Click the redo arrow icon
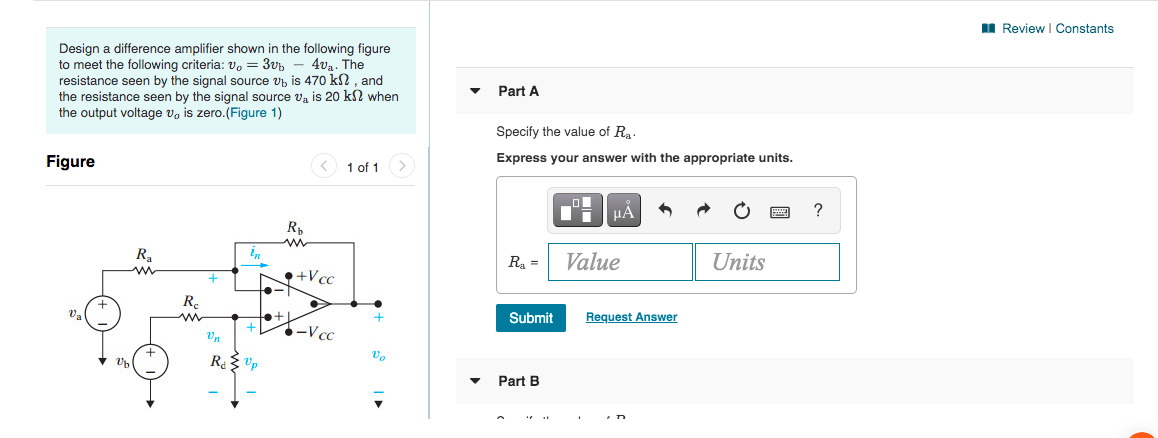Image resolution: width=1158 pixels, height=438 pixels. pyautogui.click(x=702, y=212)
